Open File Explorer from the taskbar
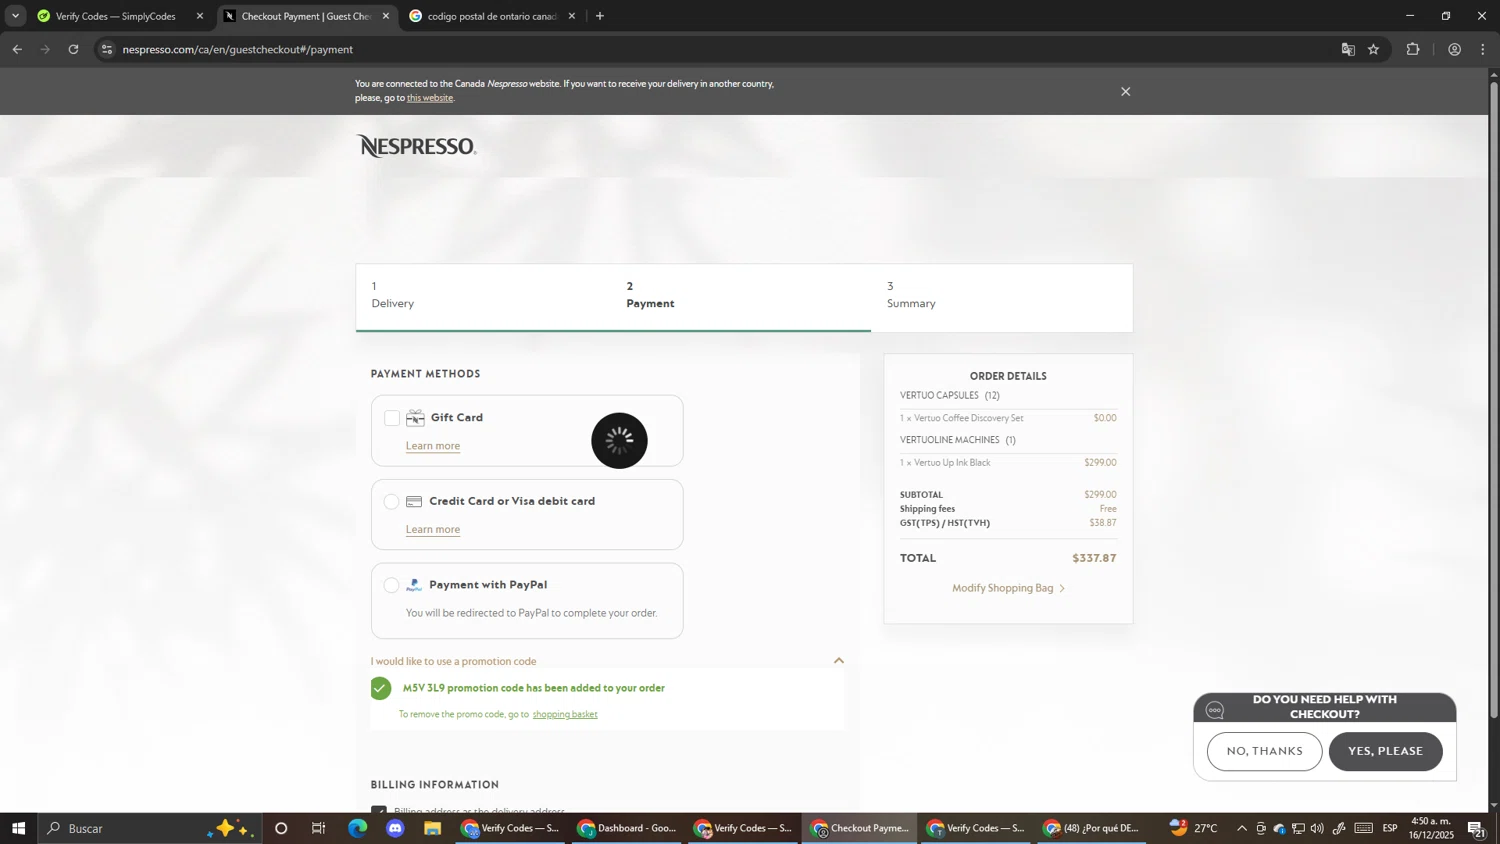Screen dimensions: 1500x844 pyautogui.click(x=432, y=828)
